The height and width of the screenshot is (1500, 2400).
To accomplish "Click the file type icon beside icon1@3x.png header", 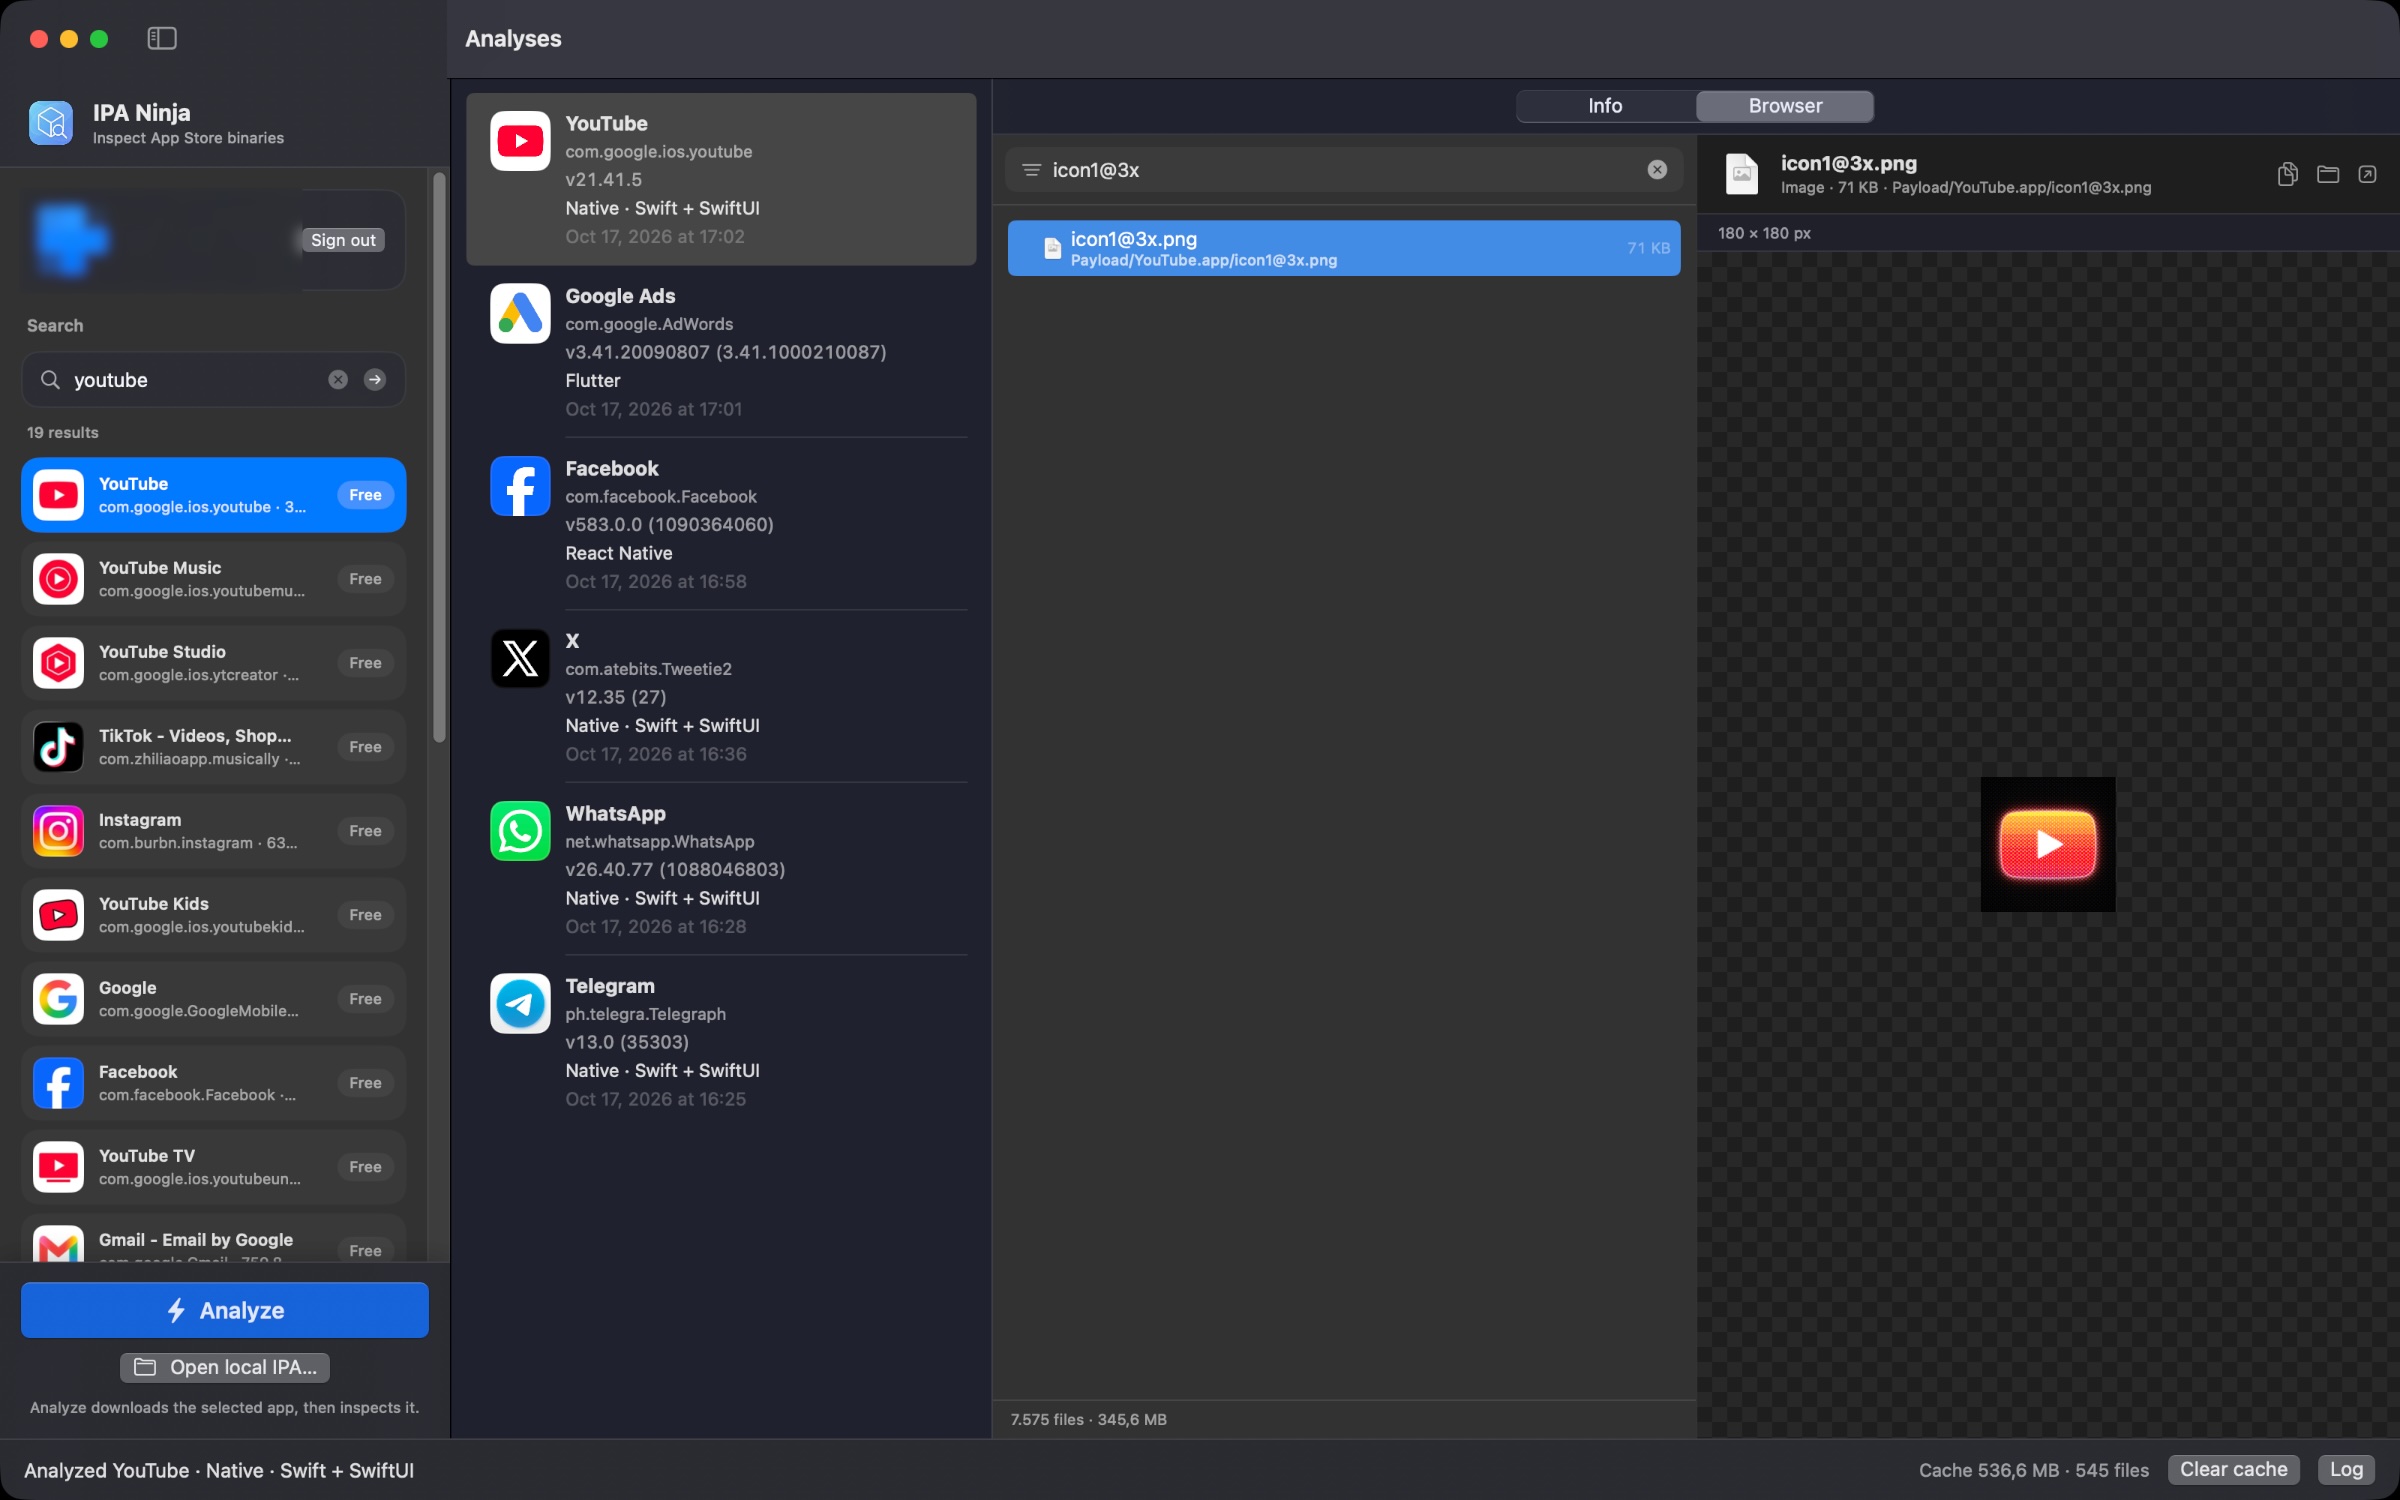I will pyautogui.click(x=1741, y=174).
